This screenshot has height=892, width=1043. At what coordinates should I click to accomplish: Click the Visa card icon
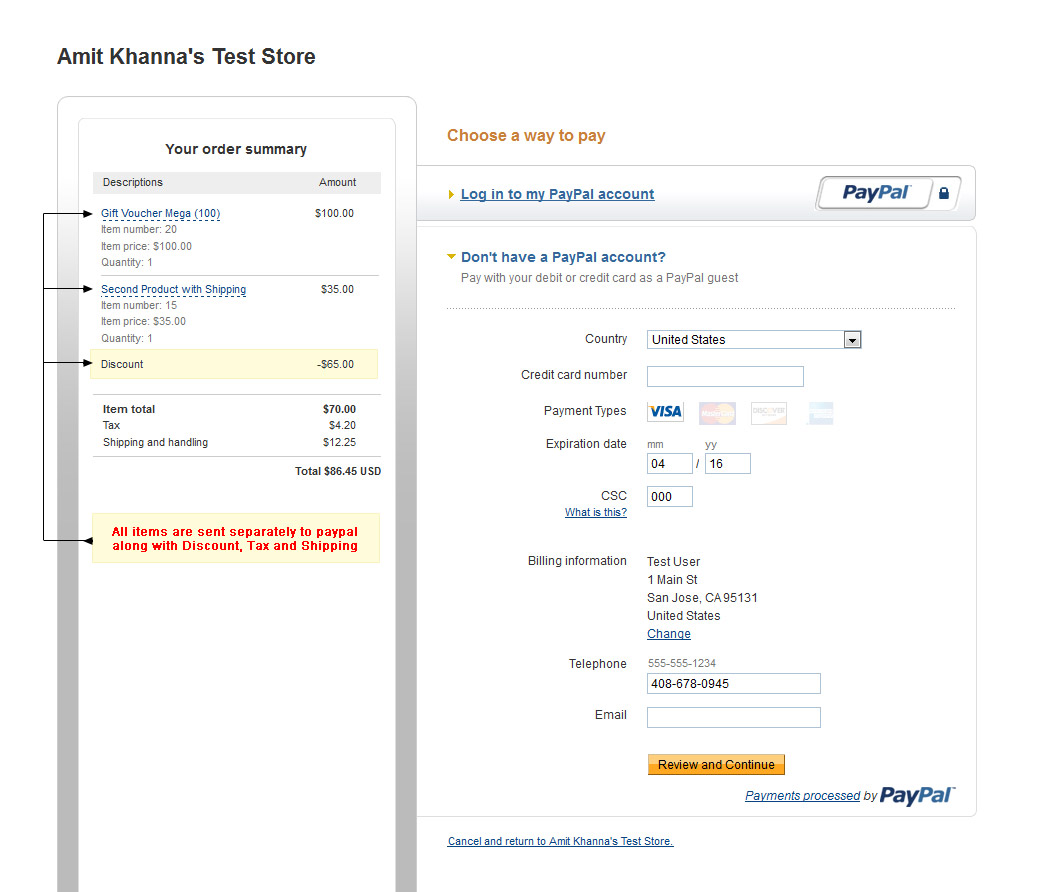click(x=665, y=412)
